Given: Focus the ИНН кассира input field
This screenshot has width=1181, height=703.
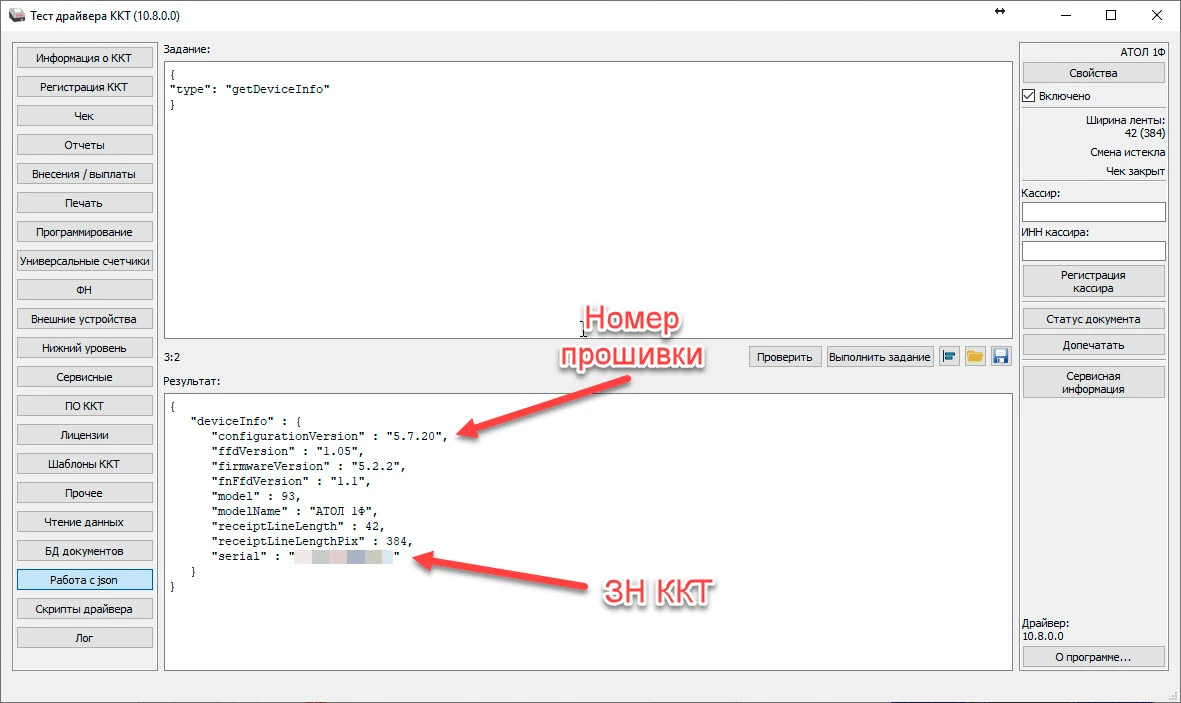Looking at the screenshot, I should click(1093, 251).
